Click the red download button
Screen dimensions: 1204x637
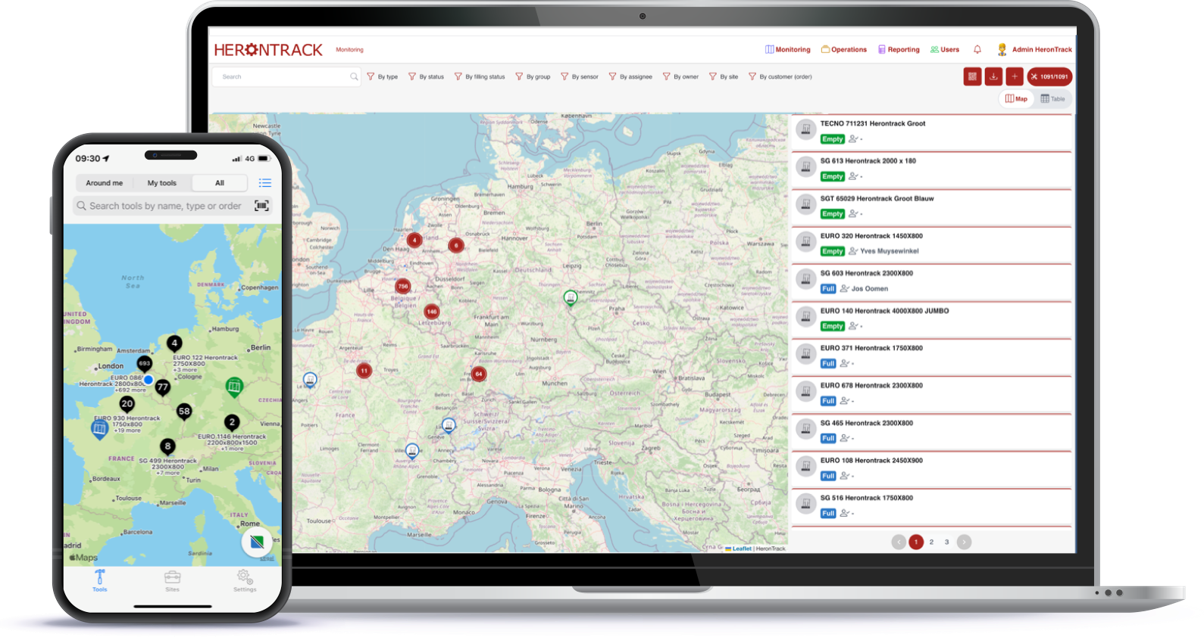pyautogui.click(x=993, y=76)
